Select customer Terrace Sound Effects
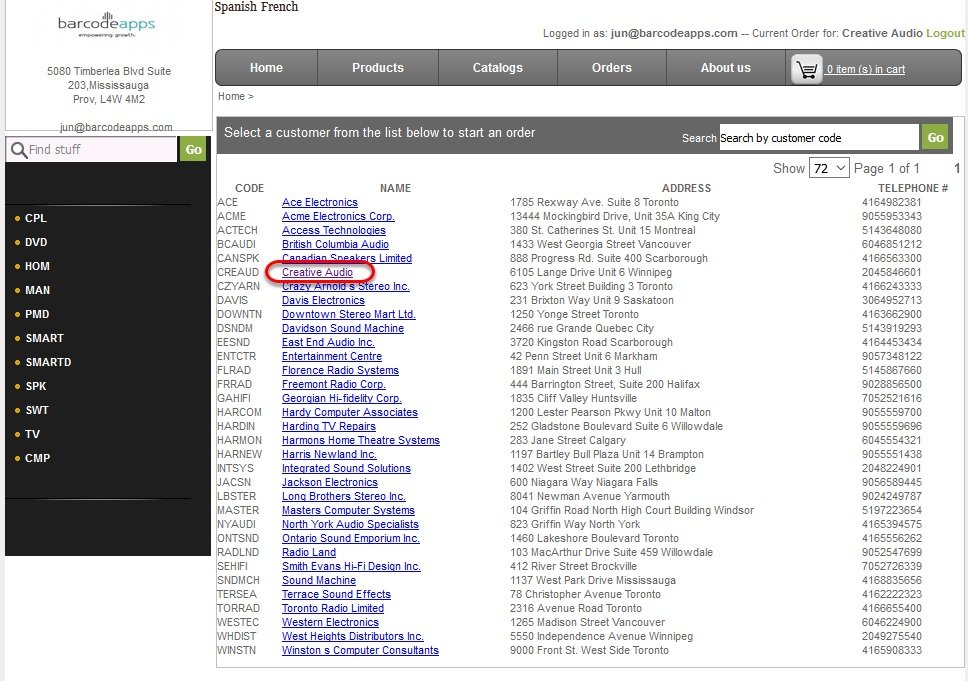 336,595
